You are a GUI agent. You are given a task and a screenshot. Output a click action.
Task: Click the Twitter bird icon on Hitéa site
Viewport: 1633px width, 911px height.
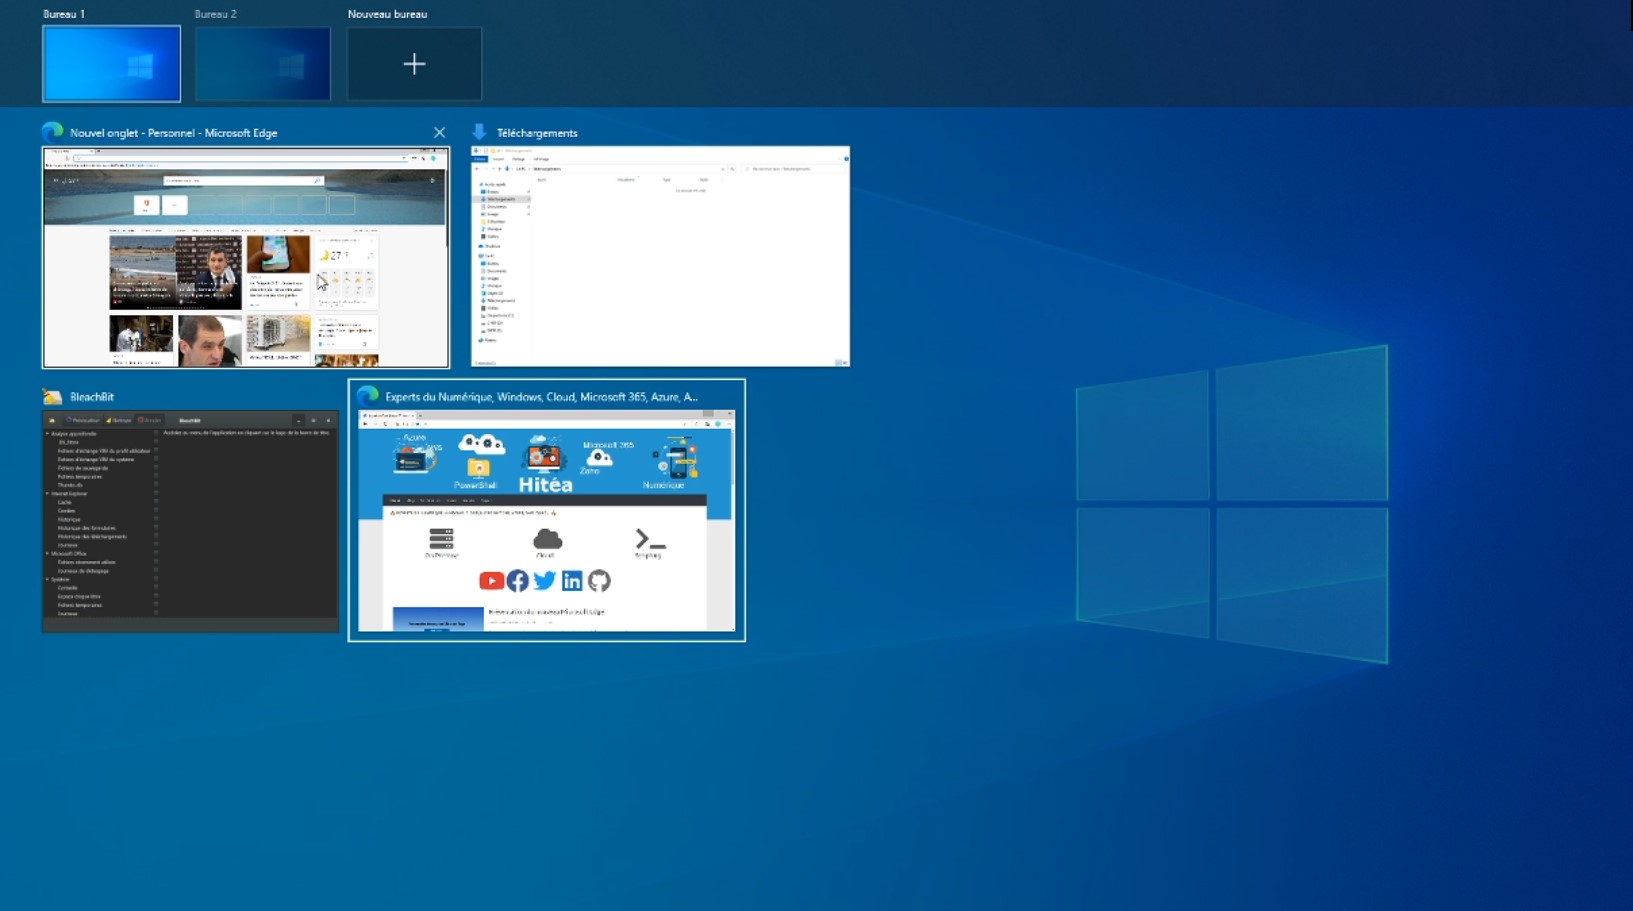[x=544, y=580]
